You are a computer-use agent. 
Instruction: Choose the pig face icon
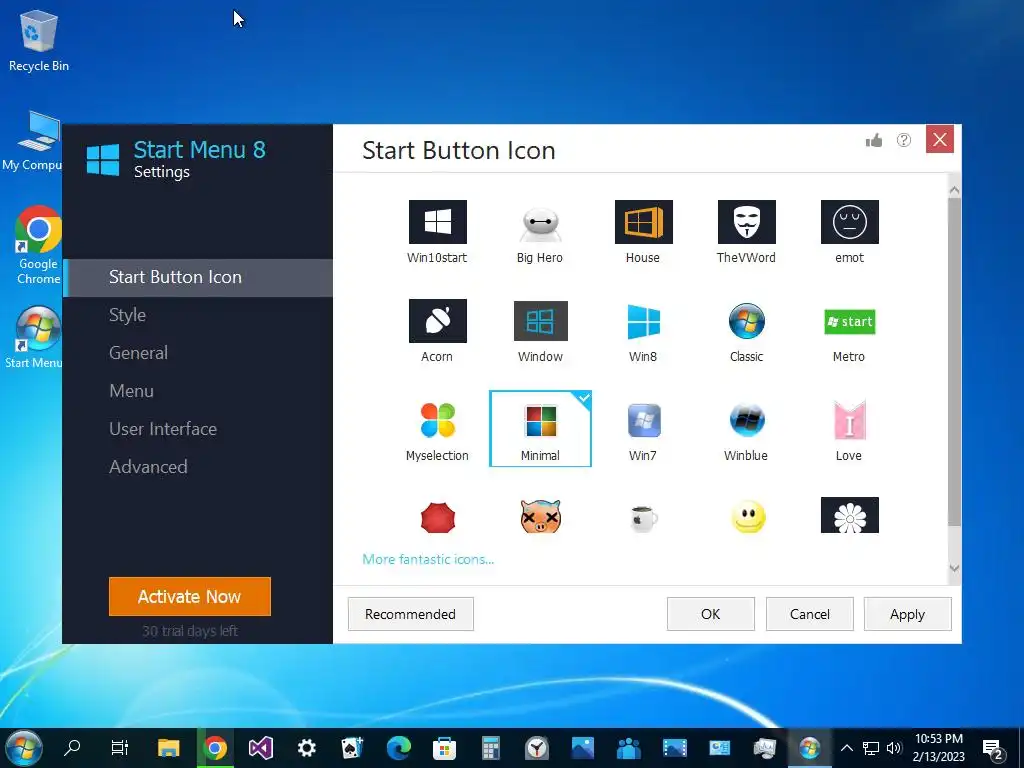coord(541,517)
